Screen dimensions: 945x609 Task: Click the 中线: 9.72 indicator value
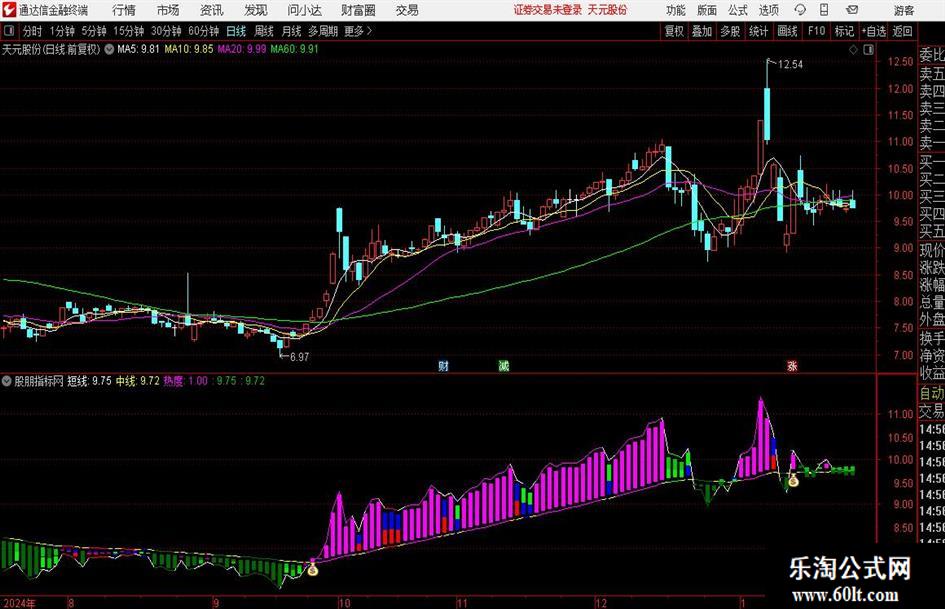click(138, 380)
